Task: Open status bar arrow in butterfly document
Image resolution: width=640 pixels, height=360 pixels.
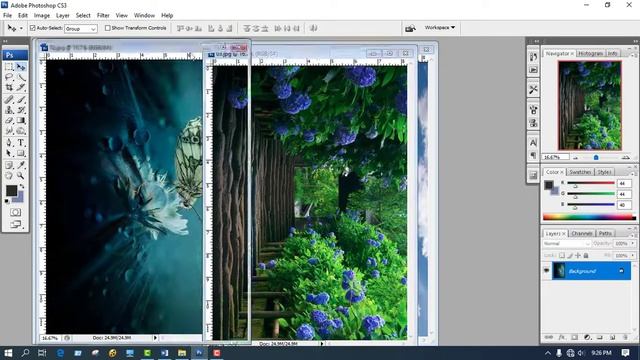Action: [155, 338]
